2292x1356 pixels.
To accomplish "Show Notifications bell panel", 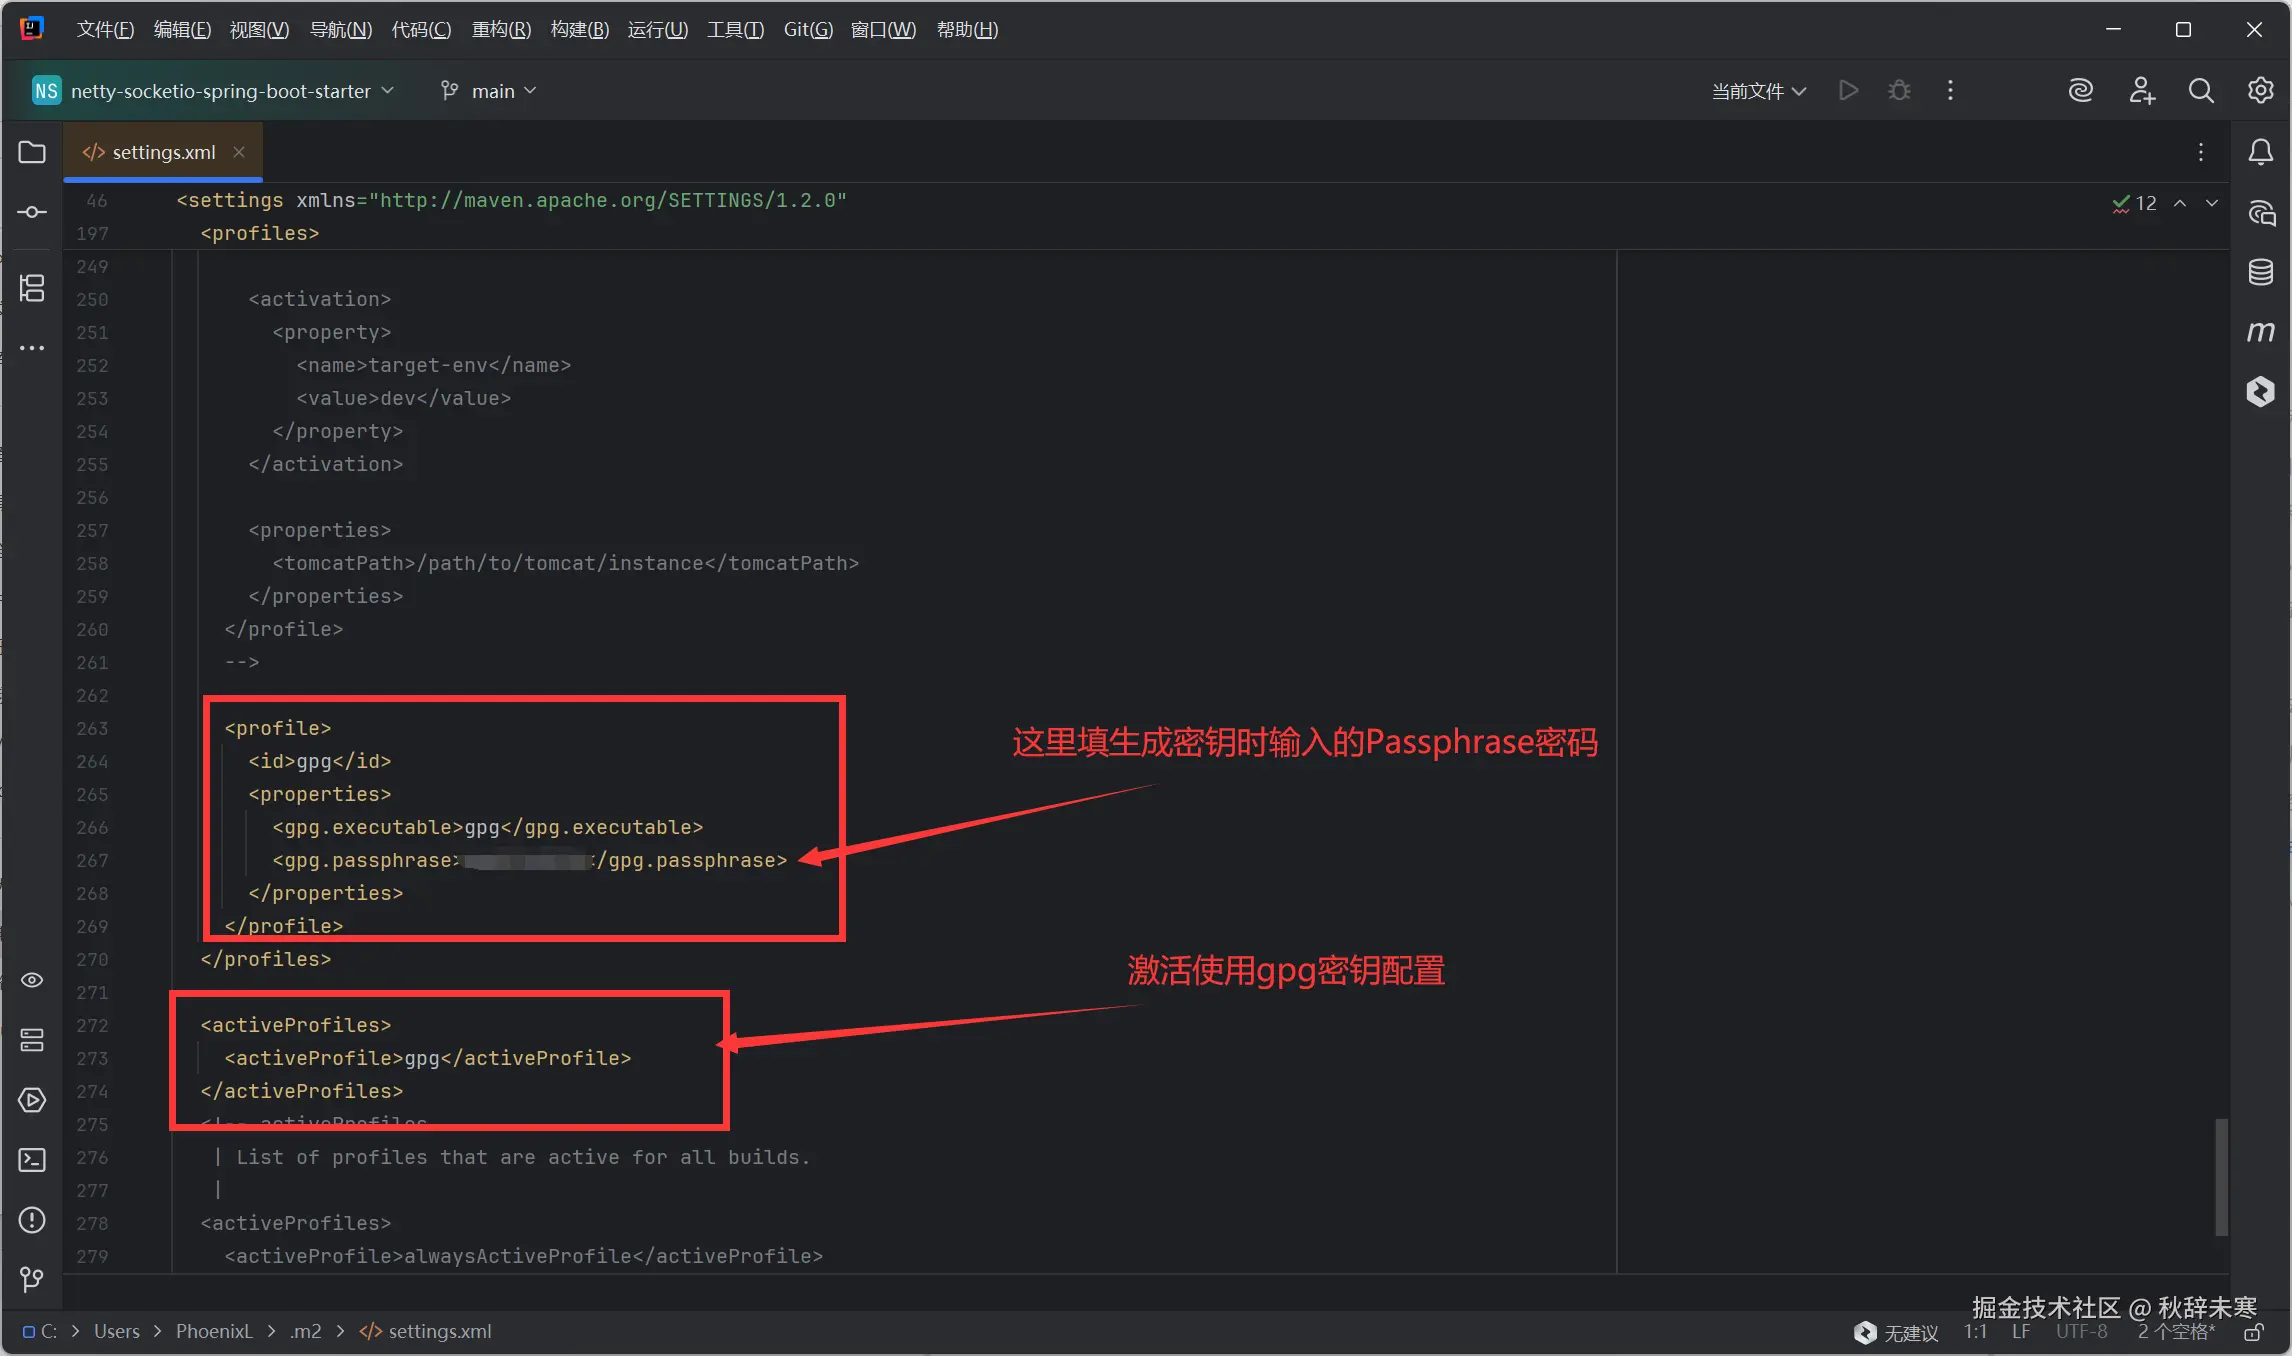I will tap(2260, 152).
